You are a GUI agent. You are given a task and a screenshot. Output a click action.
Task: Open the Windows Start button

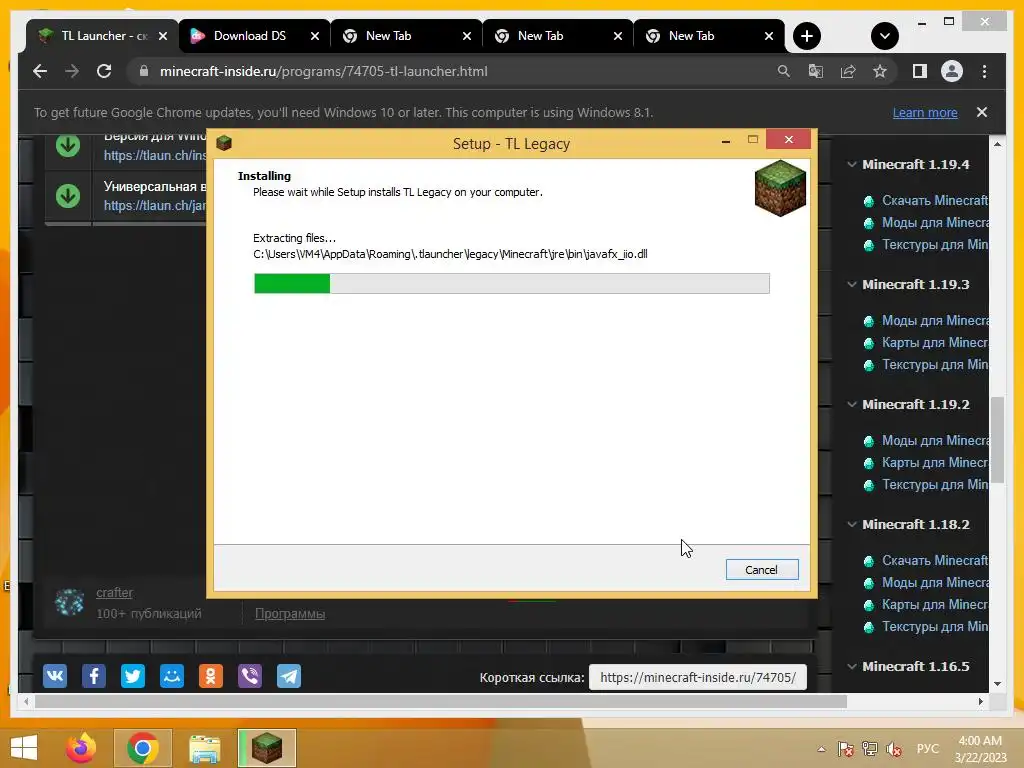pyautogui.click(x=25, y=748)
